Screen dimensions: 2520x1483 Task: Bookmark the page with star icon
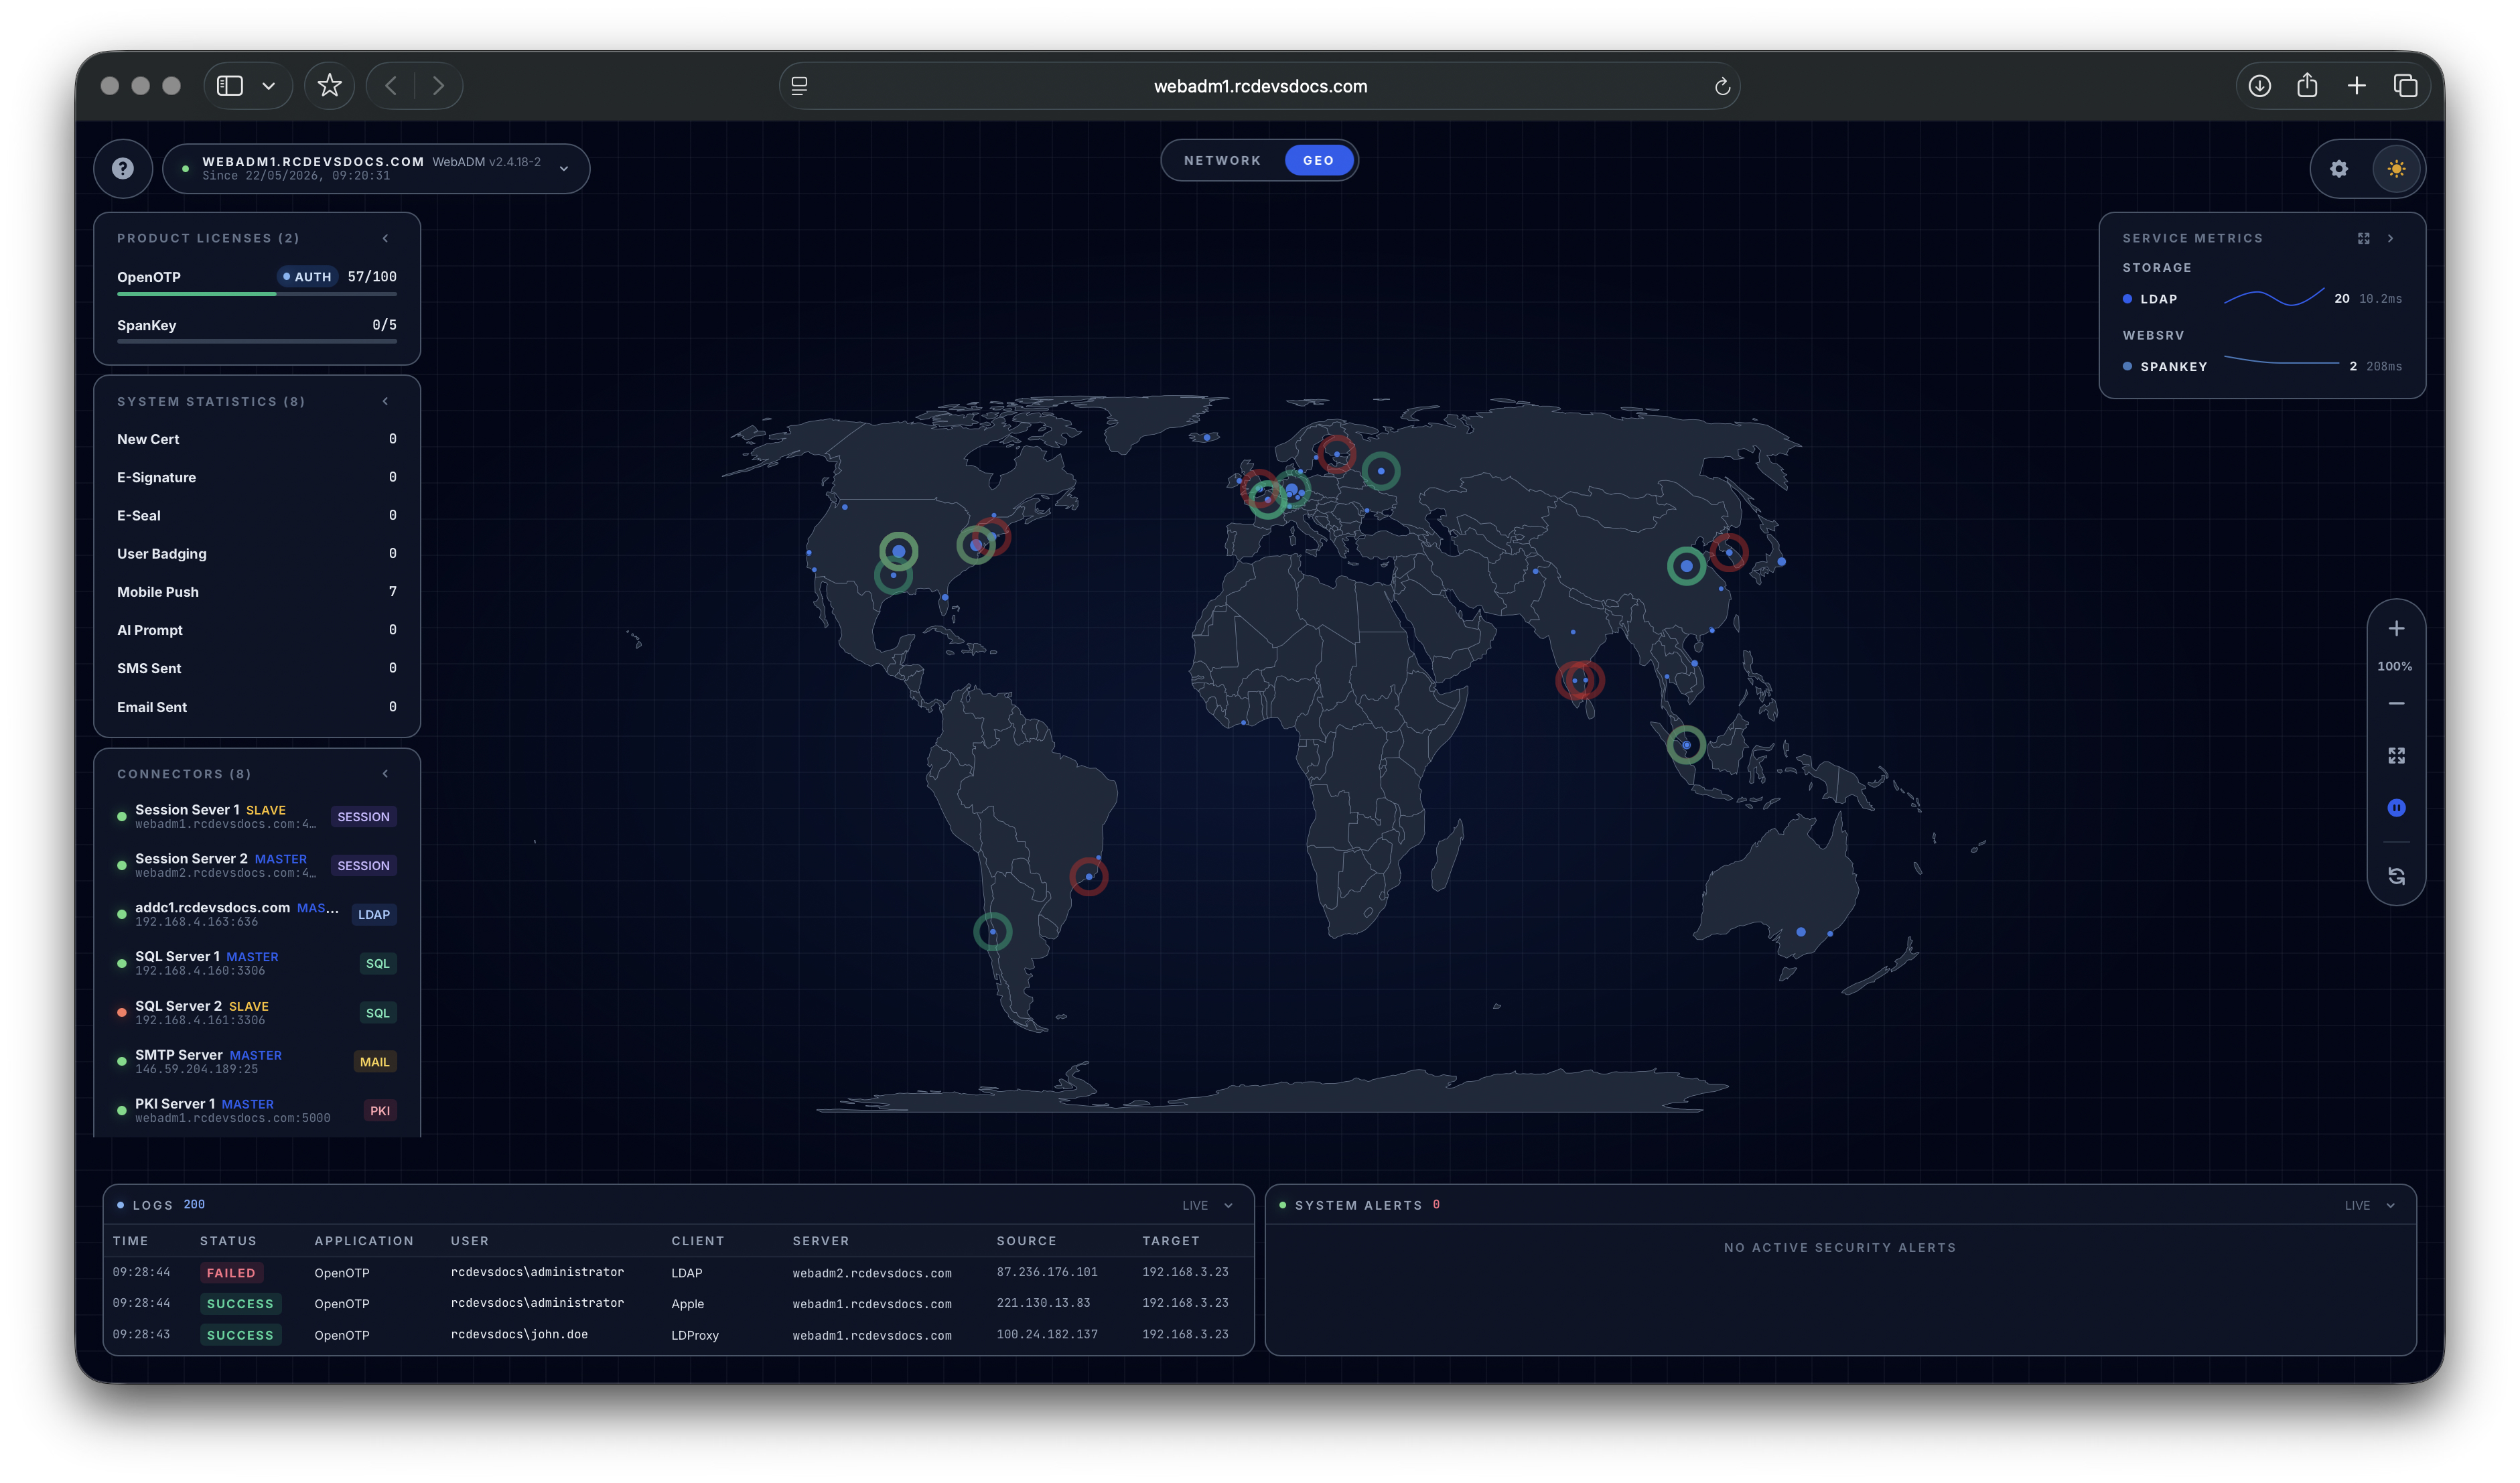click(x=329, y=86)
